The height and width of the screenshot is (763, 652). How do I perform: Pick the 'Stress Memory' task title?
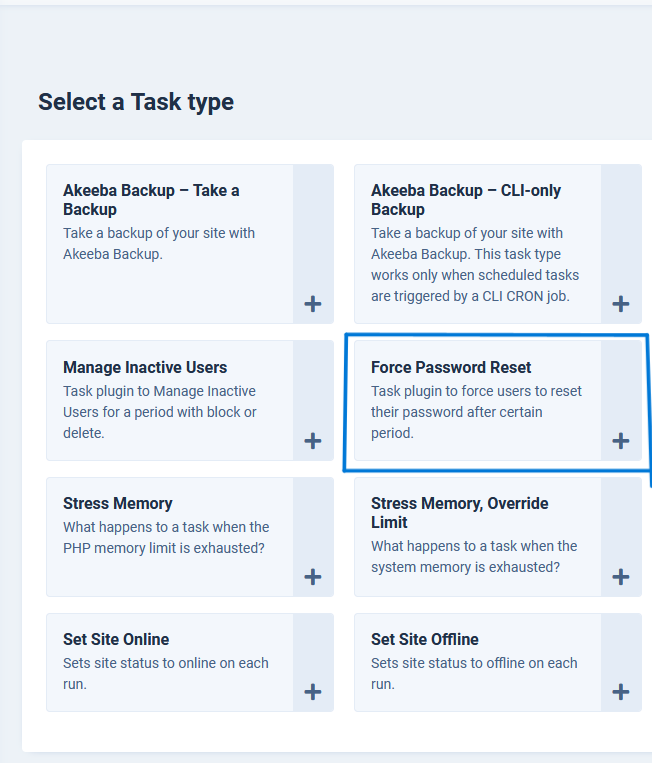[x=118, y=503]
